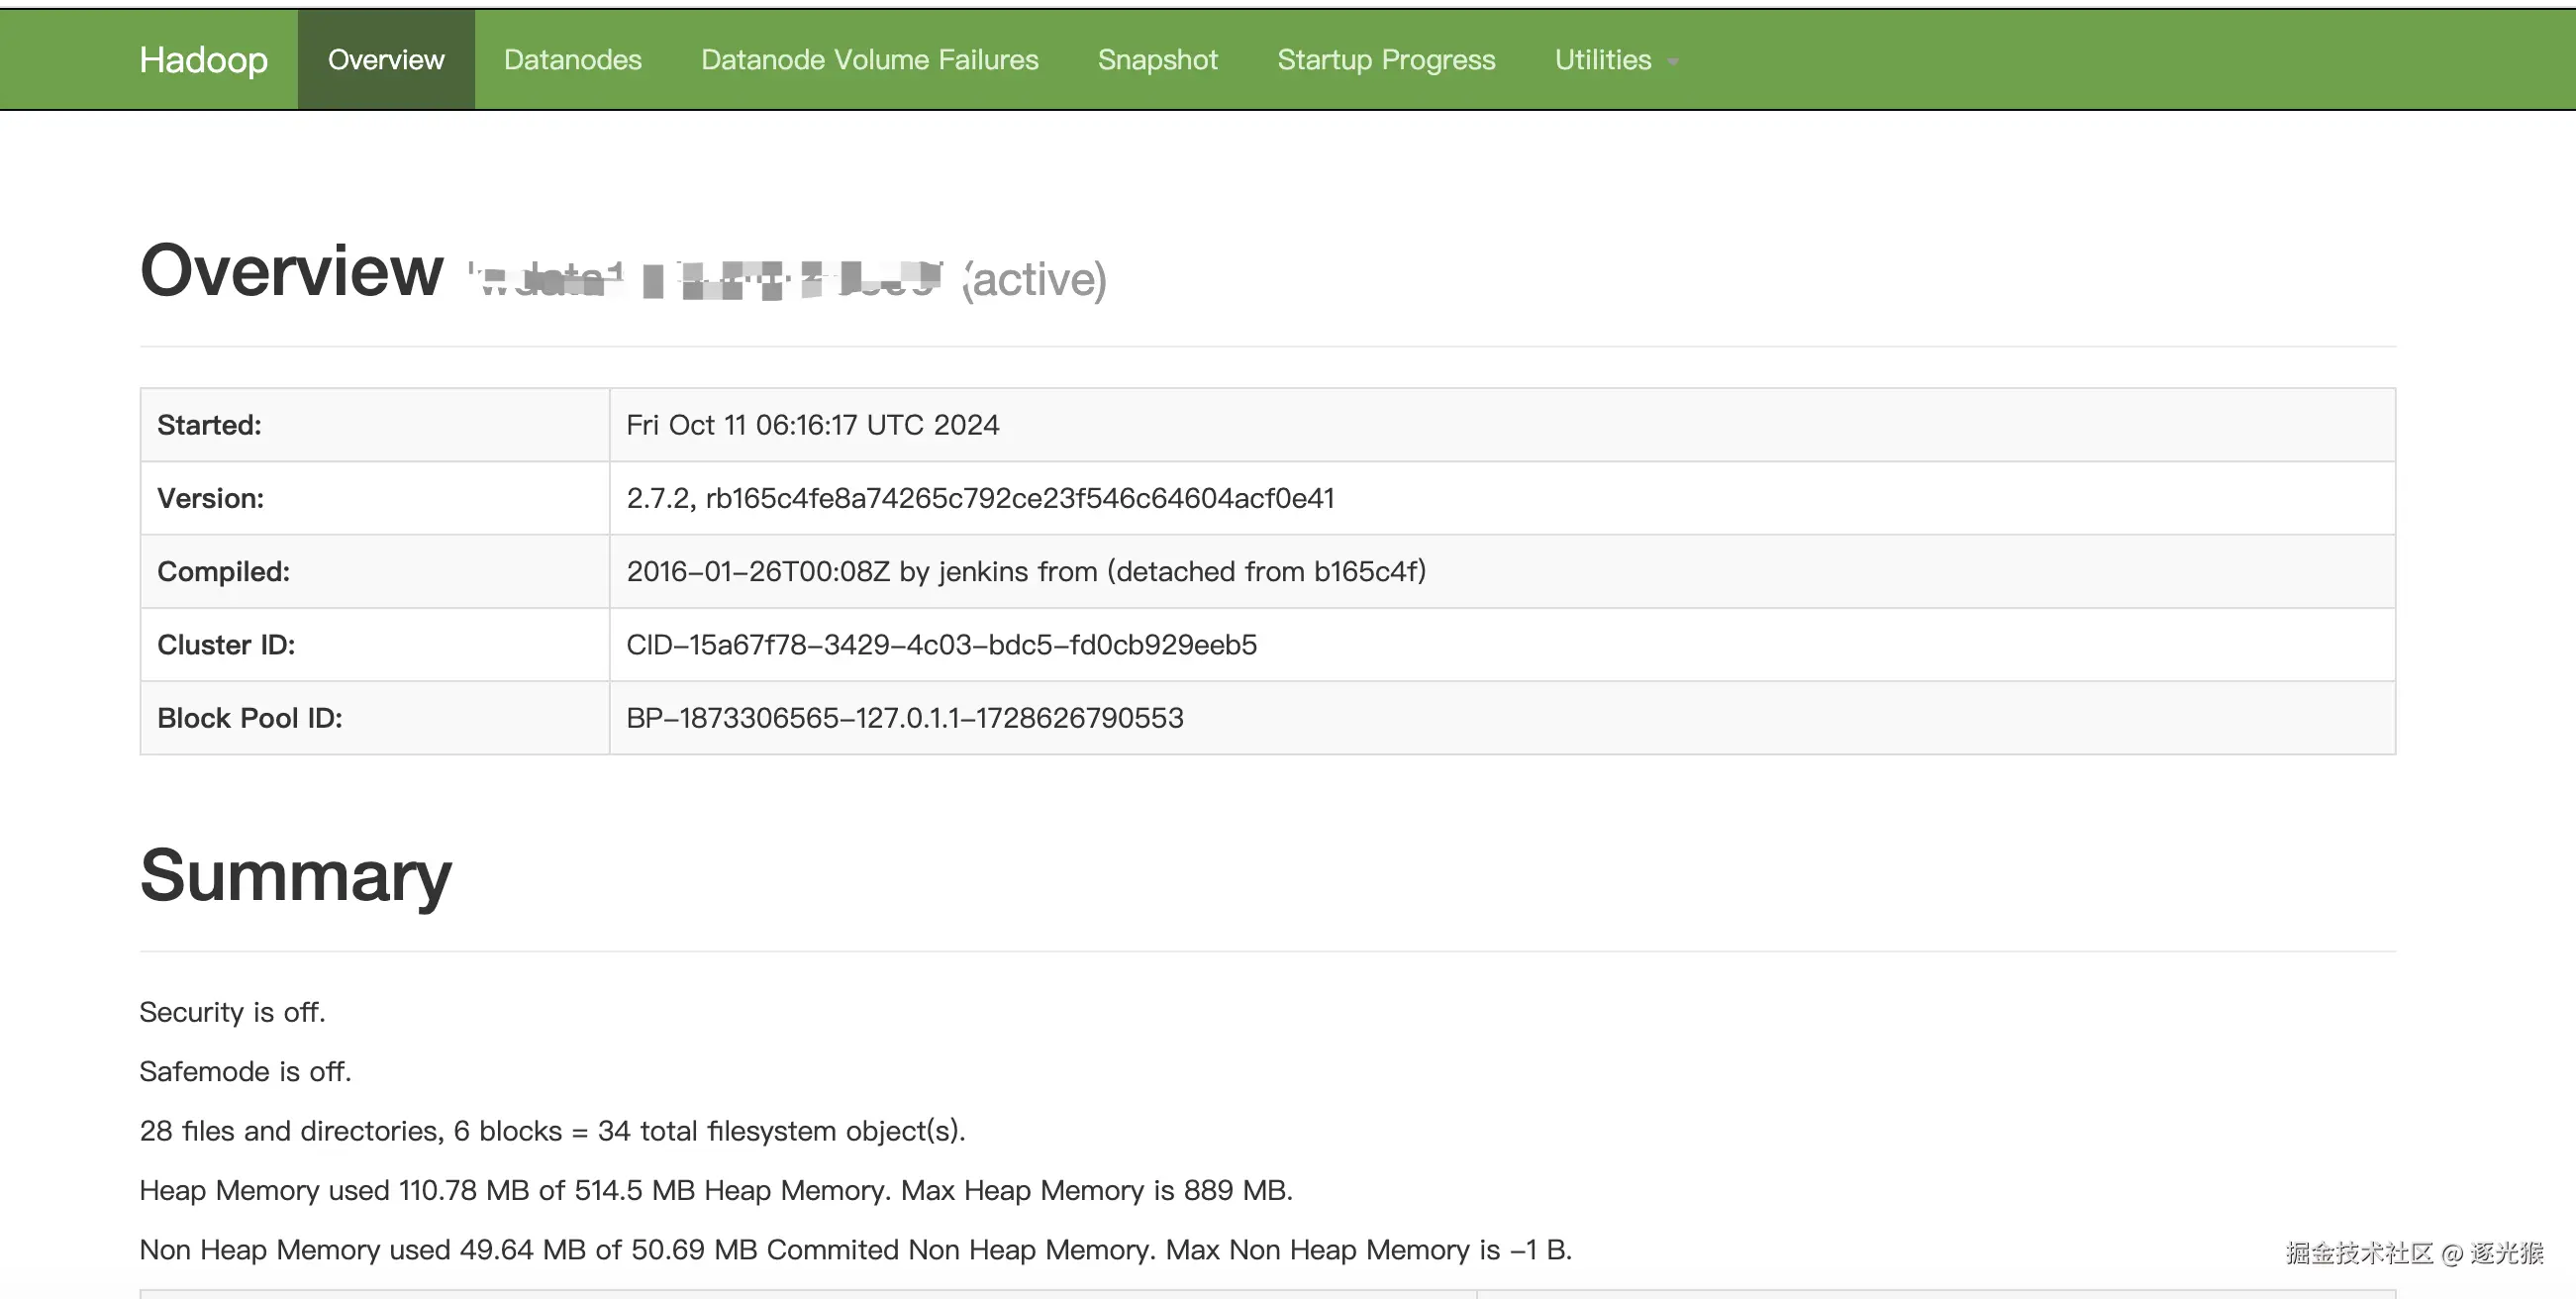Click the Utilities dropdown caret arrow

click(x=1673, y=62)
